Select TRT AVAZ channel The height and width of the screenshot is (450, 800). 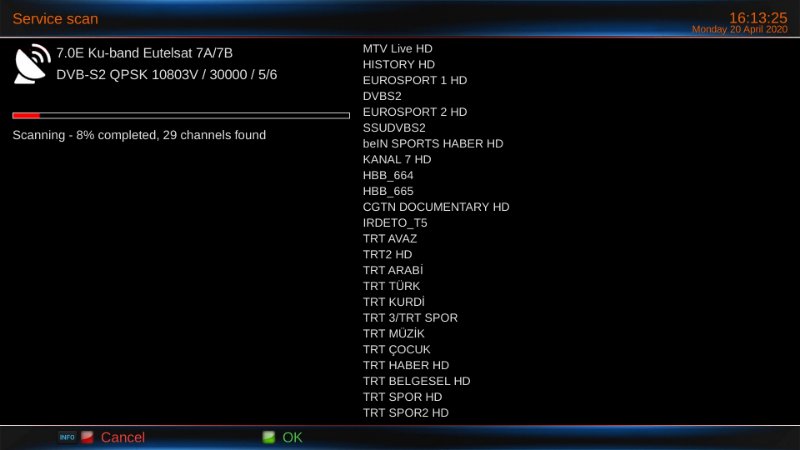390,238
